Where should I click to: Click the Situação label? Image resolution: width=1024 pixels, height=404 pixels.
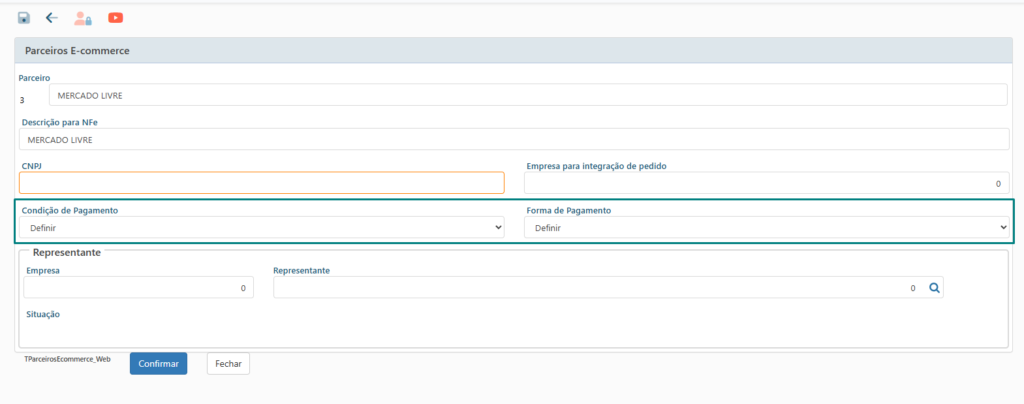pyautogui.click(x=43, y=314)
